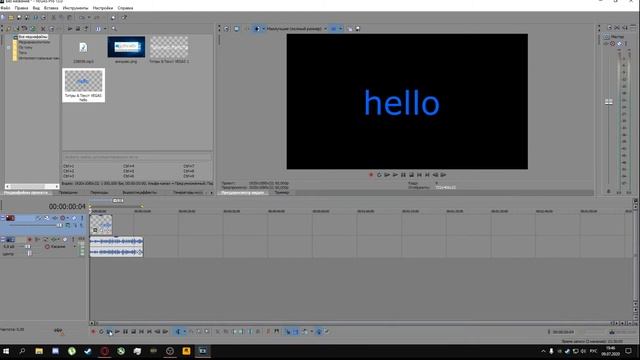Open Render As from the main toolbar

(36, 18)
